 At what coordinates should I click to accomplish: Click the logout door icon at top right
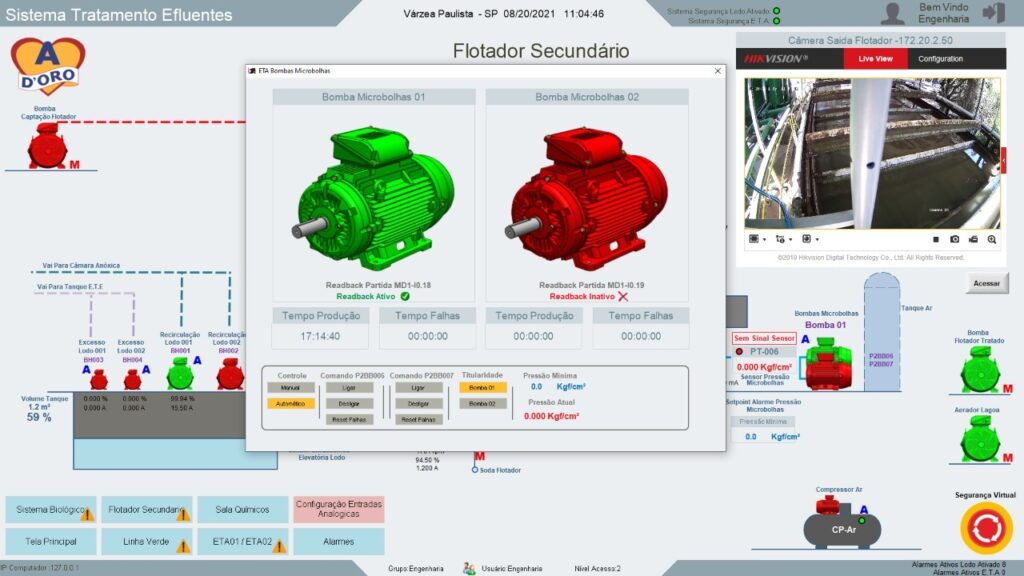pos(993,12)
